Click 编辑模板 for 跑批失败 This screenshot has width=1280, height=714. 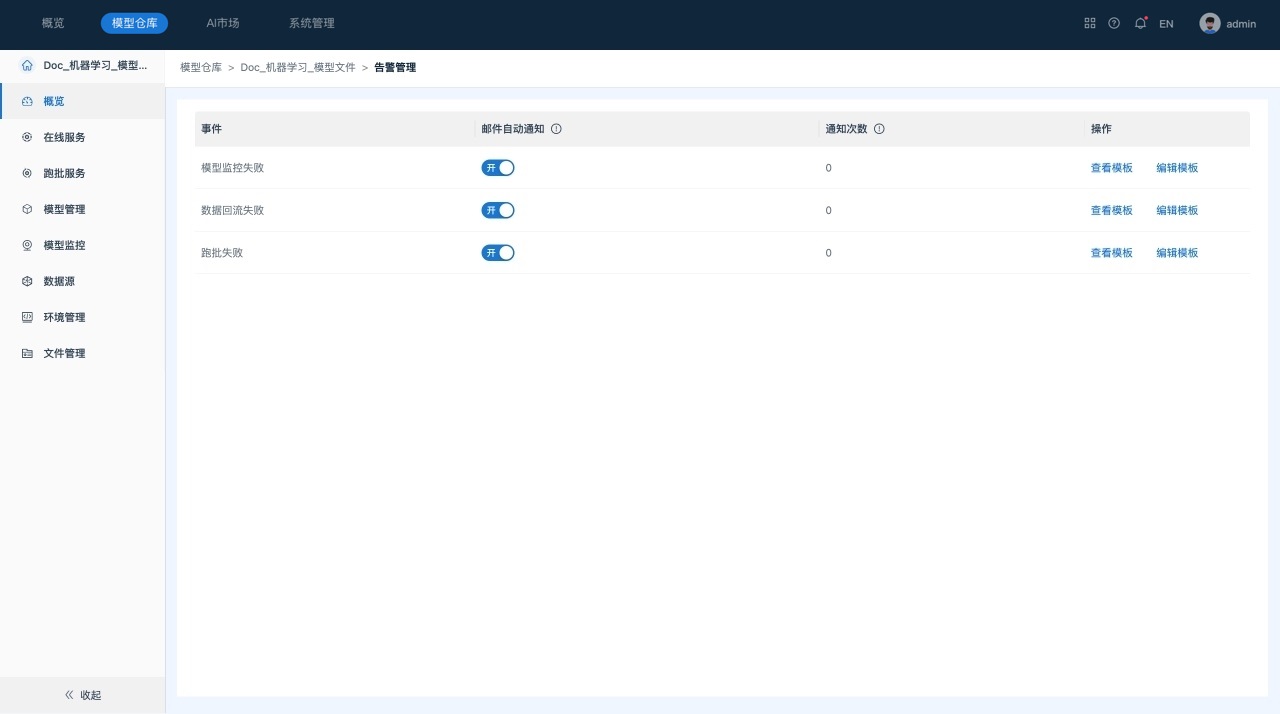1177,253
